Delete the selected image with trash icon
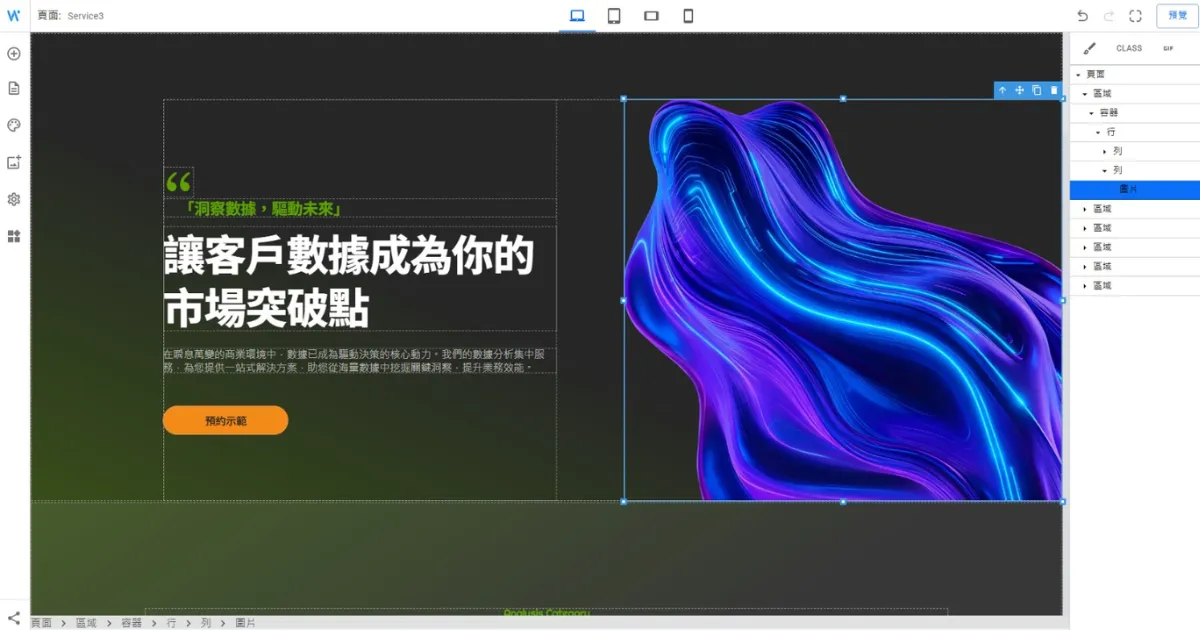1200x630 pixels. [1054, 90]
